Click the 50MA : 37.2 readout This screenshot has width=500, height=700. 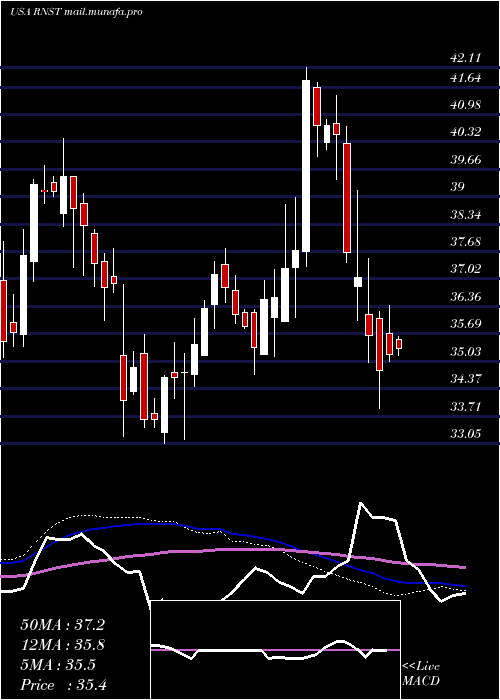coord(62,625)
